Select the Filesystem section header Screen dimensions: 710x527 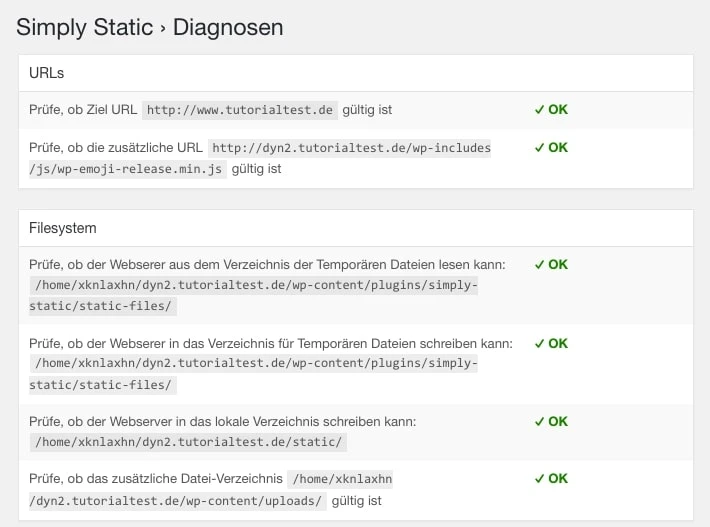tap(63, 228)
